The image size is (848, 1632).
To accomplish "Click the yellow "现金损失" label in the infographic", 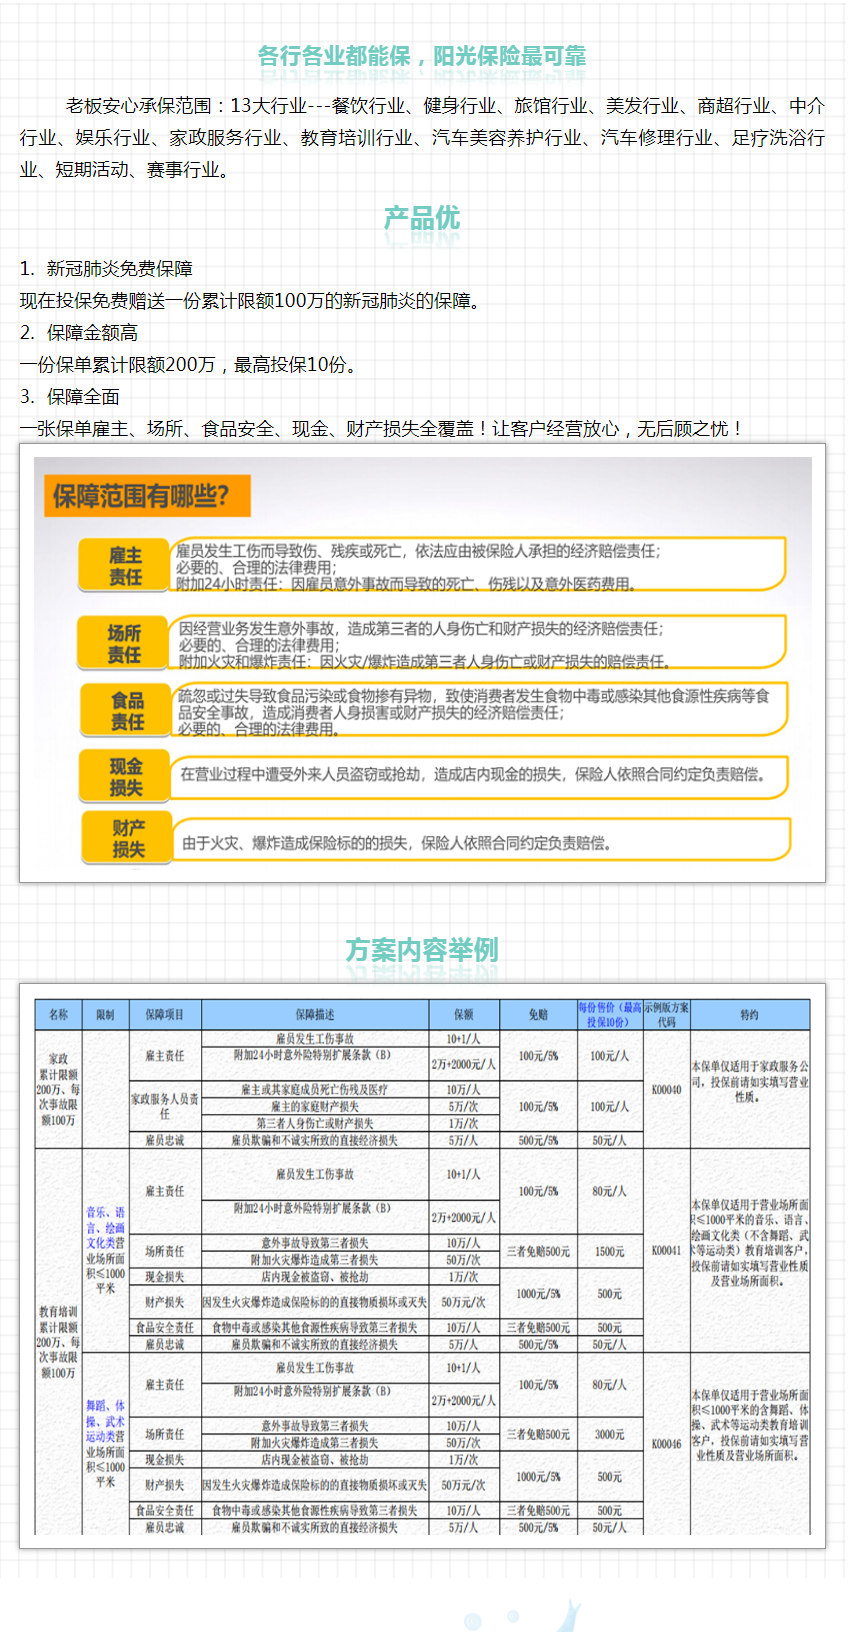I will pos(125,777).
